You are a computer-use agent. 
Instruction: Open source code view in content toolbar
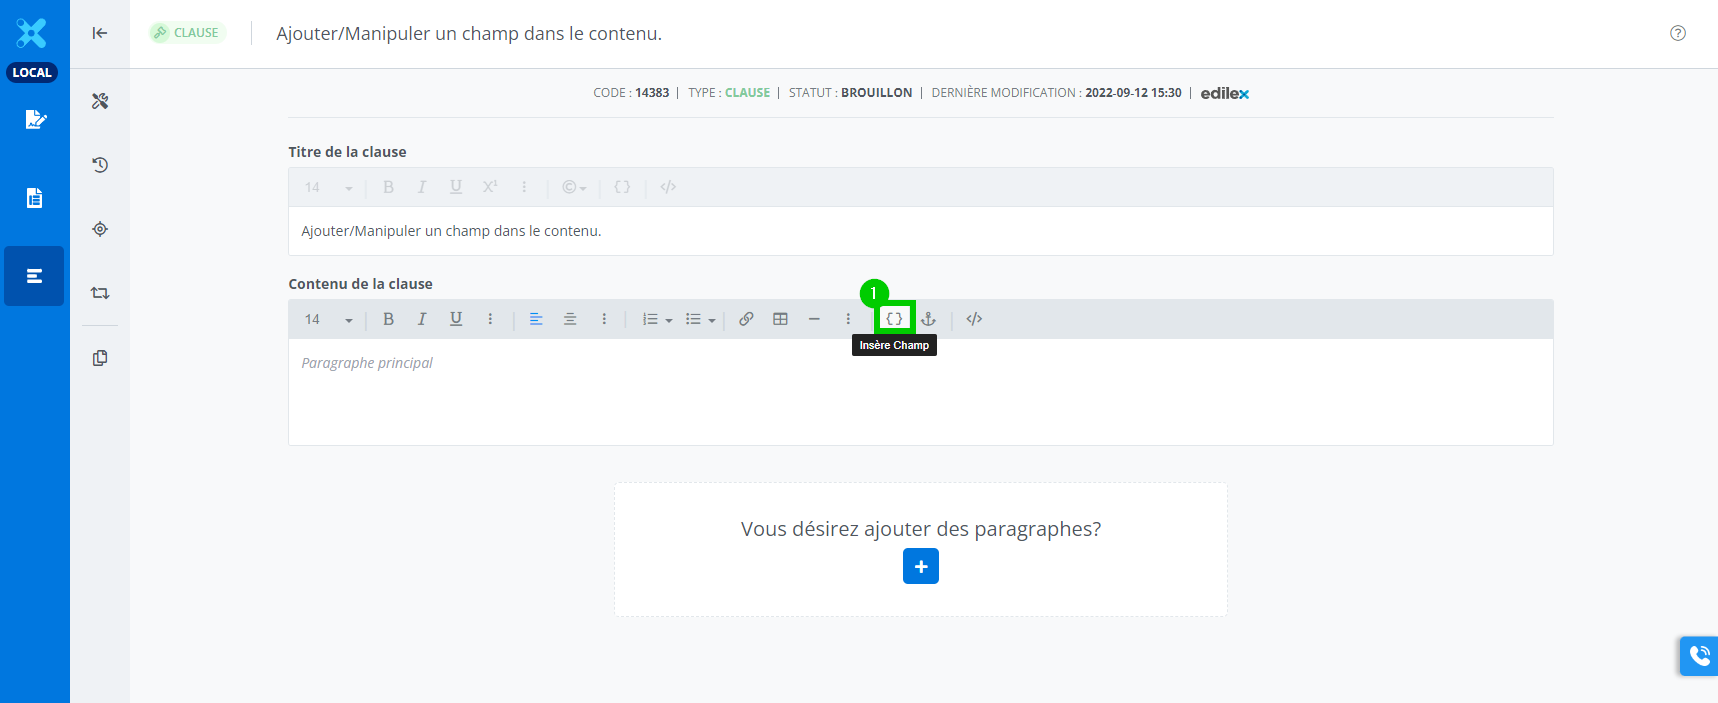coord(974,319)
